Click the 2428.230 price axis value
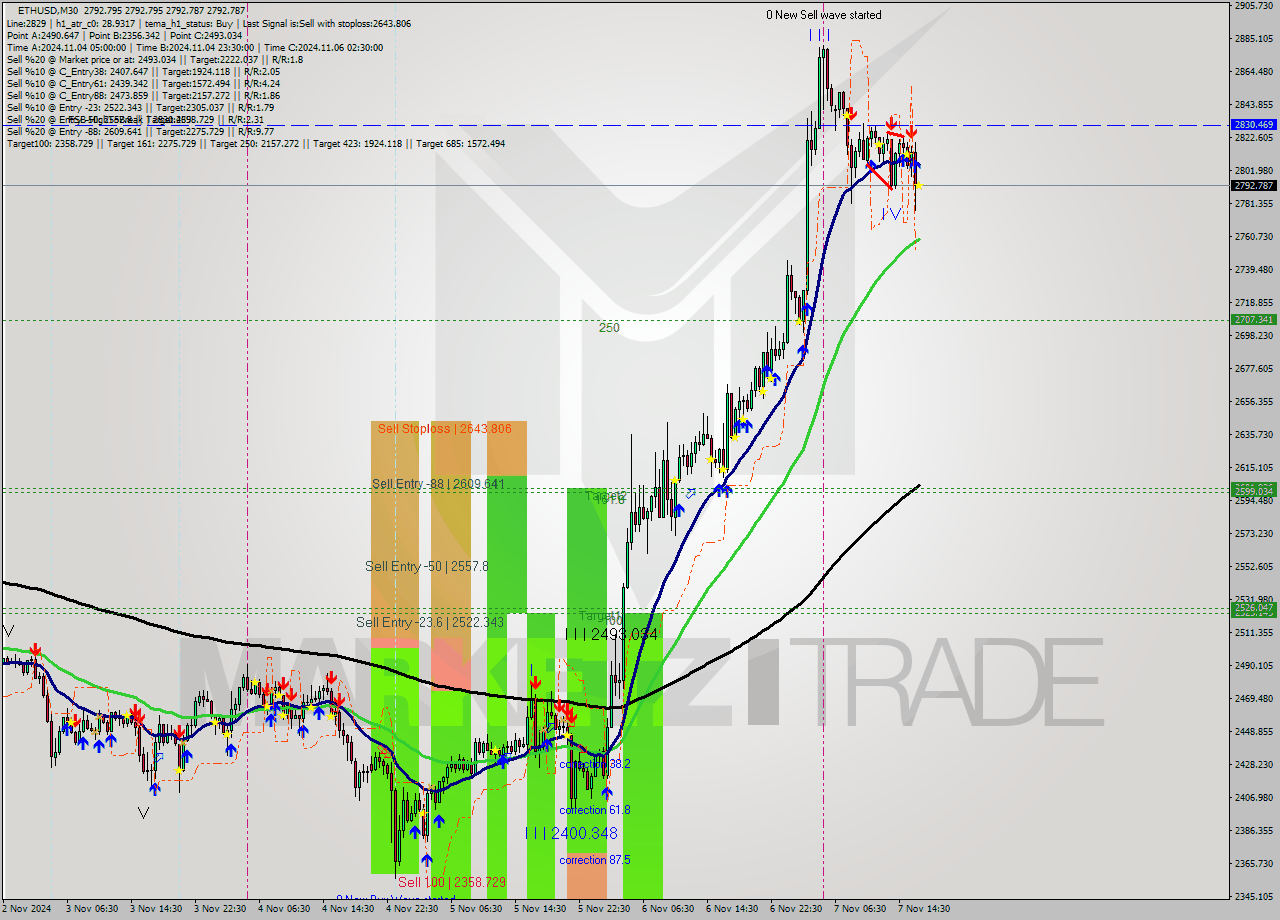 (x=1254, y=764)
